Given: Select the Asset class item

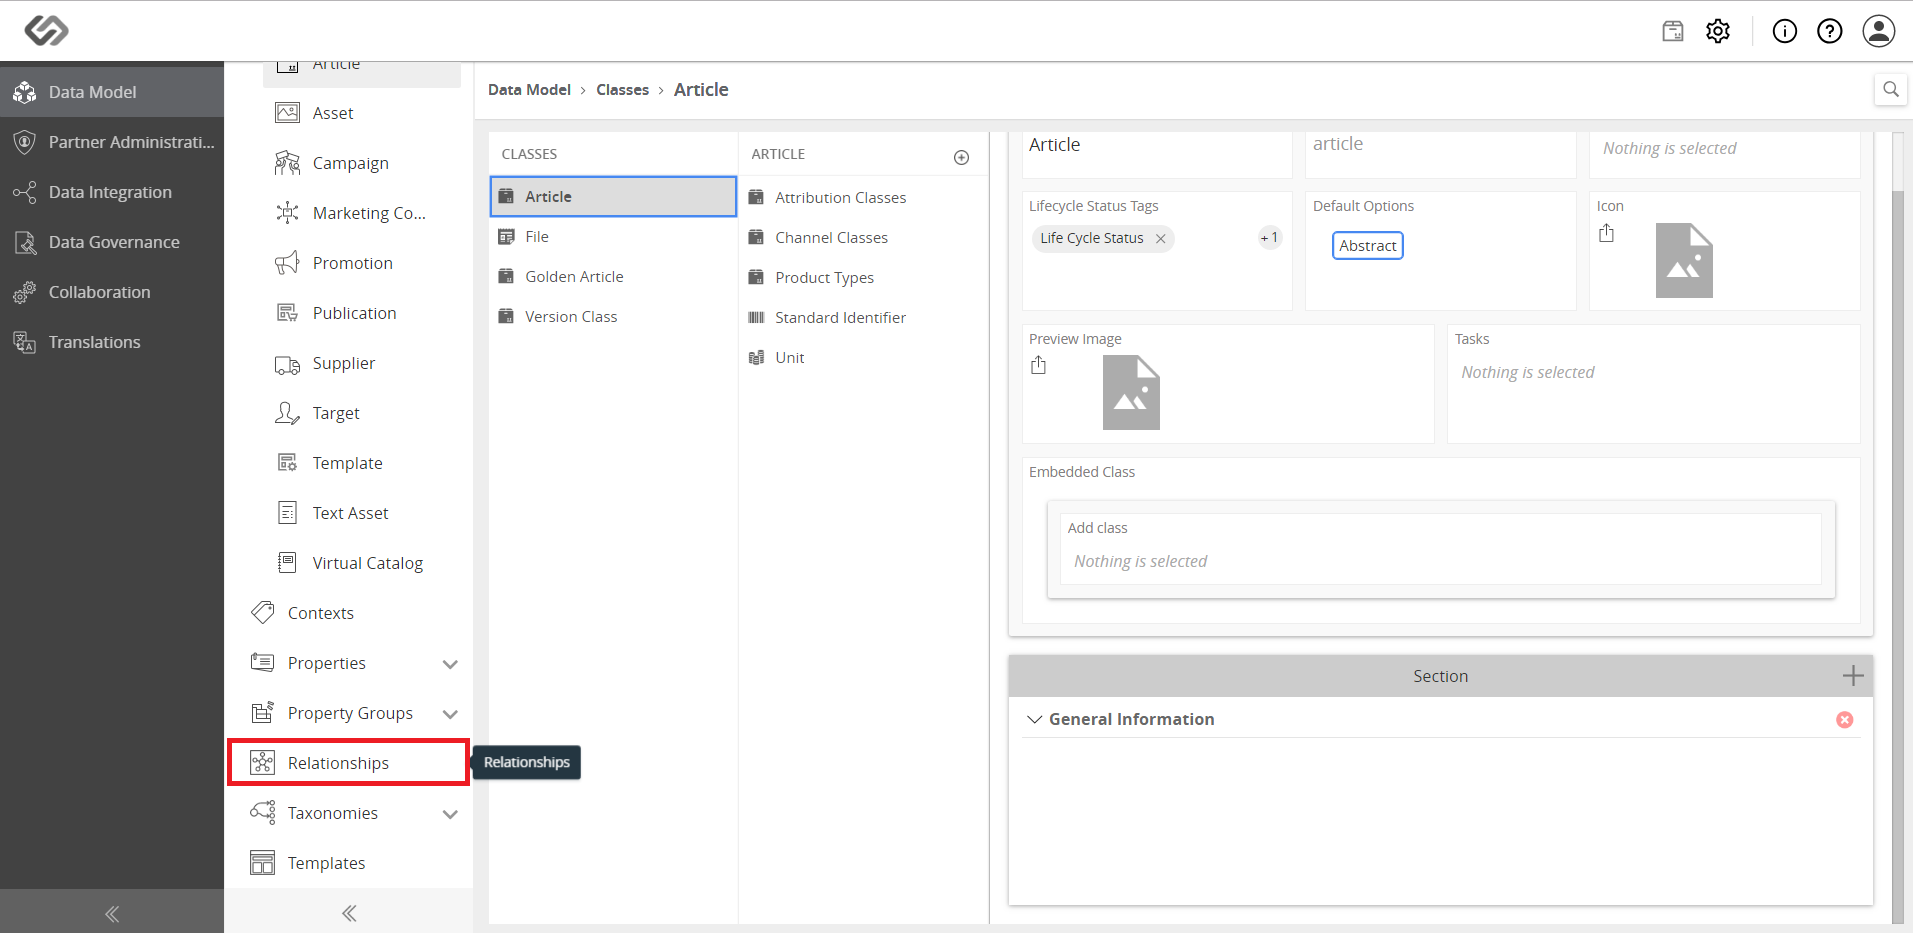Looking at the screenshot, I should (x=362, y=113).
